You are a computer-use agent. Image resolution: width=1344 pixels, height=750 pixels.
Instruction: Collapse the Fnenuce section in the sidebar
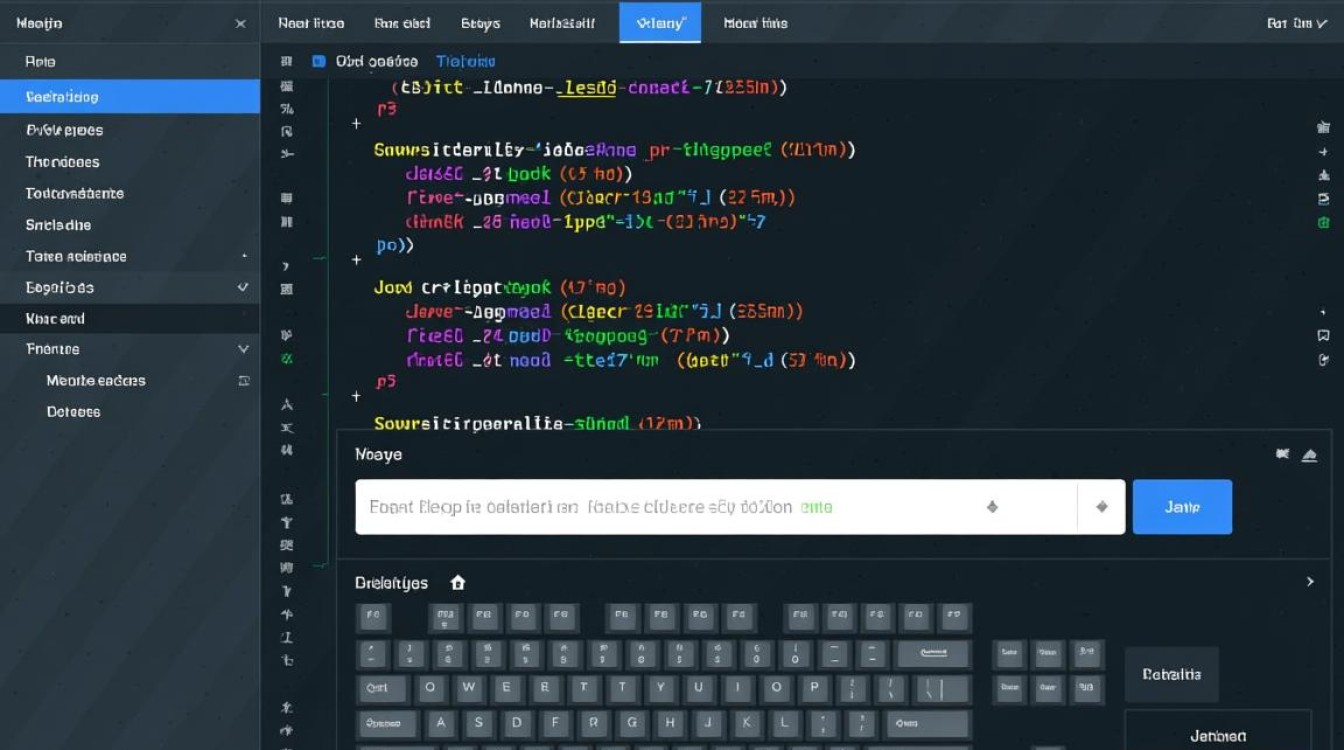(x=243, y=349)
